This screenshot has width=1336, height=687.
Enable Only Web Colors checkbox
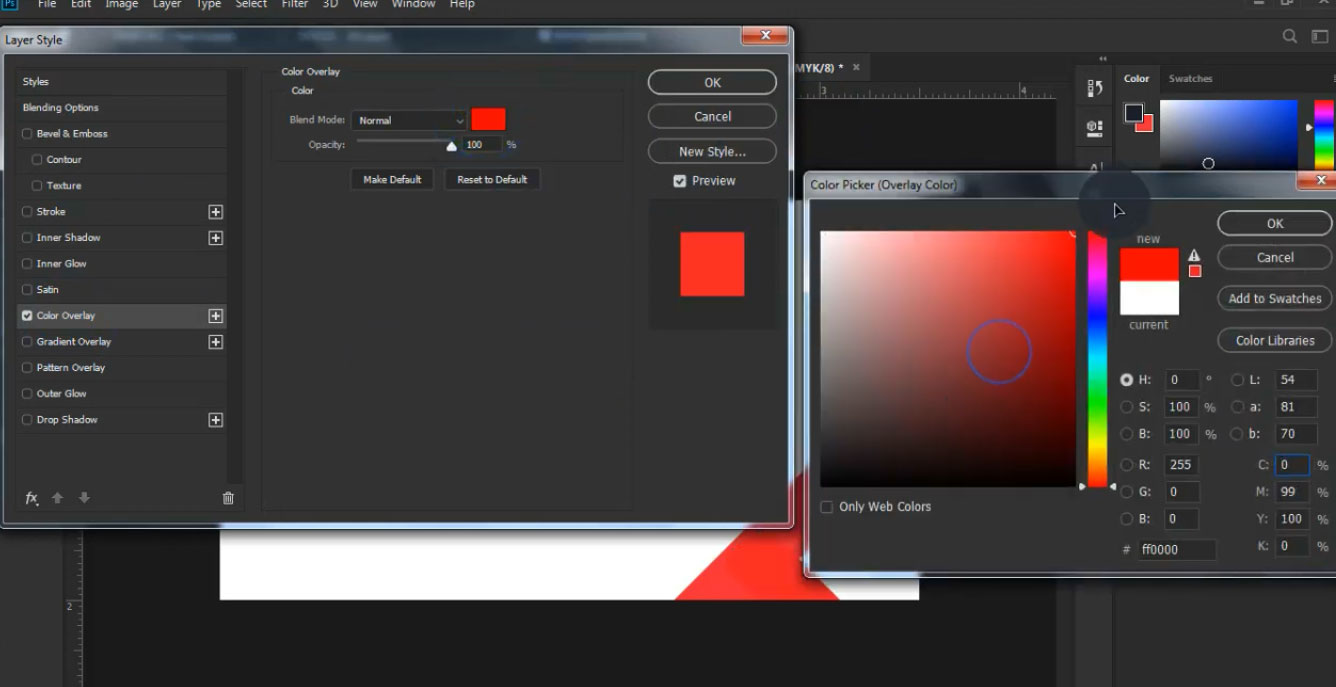pyautogui.click(x=826, y=507)
